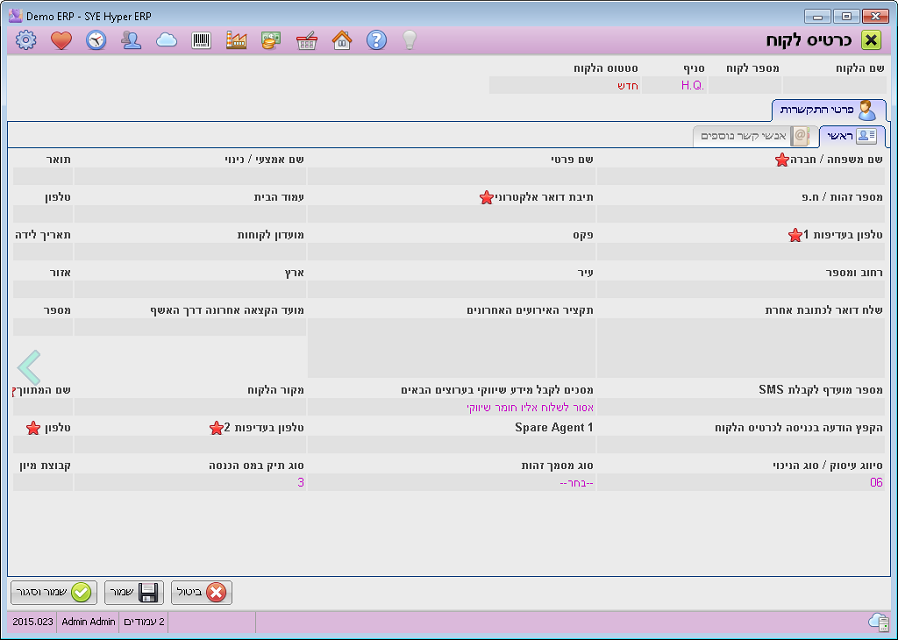
Task: Click the תקציר האירועים האחרונים text area
Action: pyautogui.click(x=451, y=348)
